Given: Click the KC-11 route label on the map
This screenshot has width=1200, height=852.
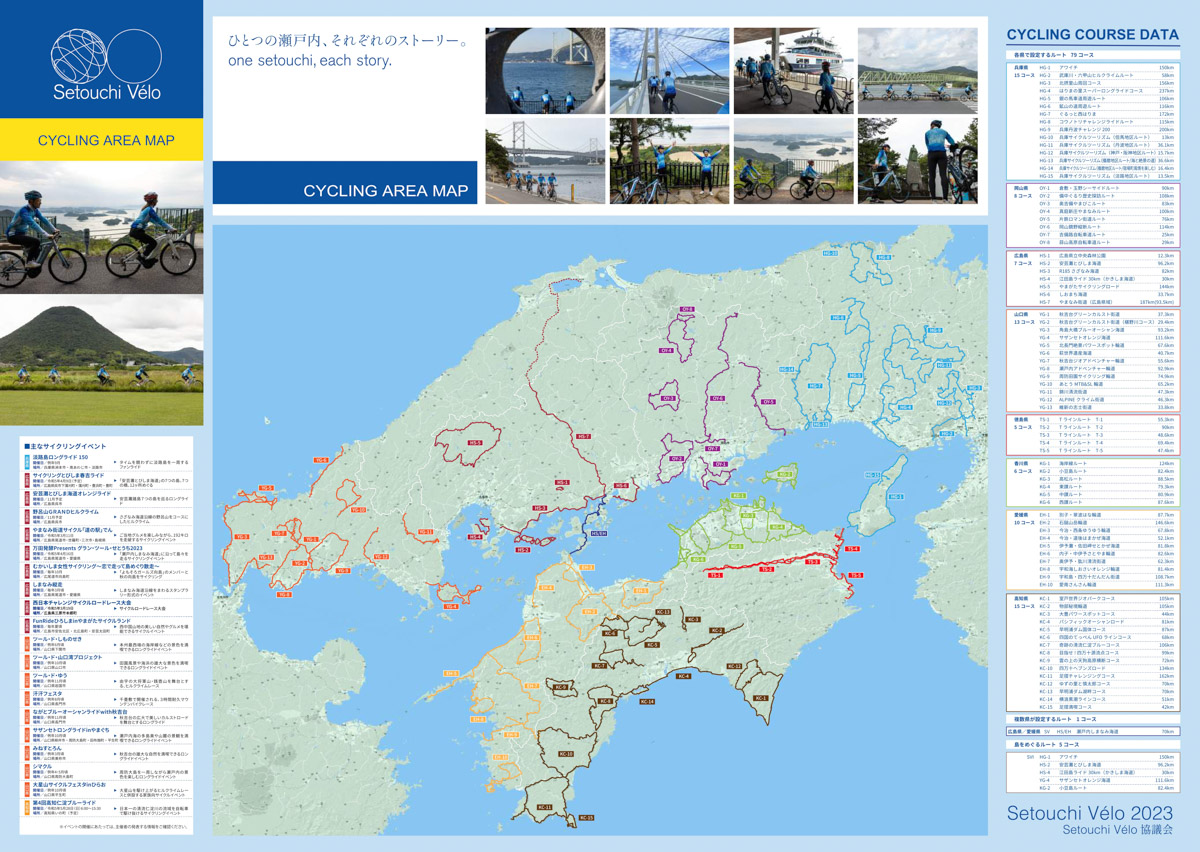Looking at the screenshot, I should click(x=545, y=806).
